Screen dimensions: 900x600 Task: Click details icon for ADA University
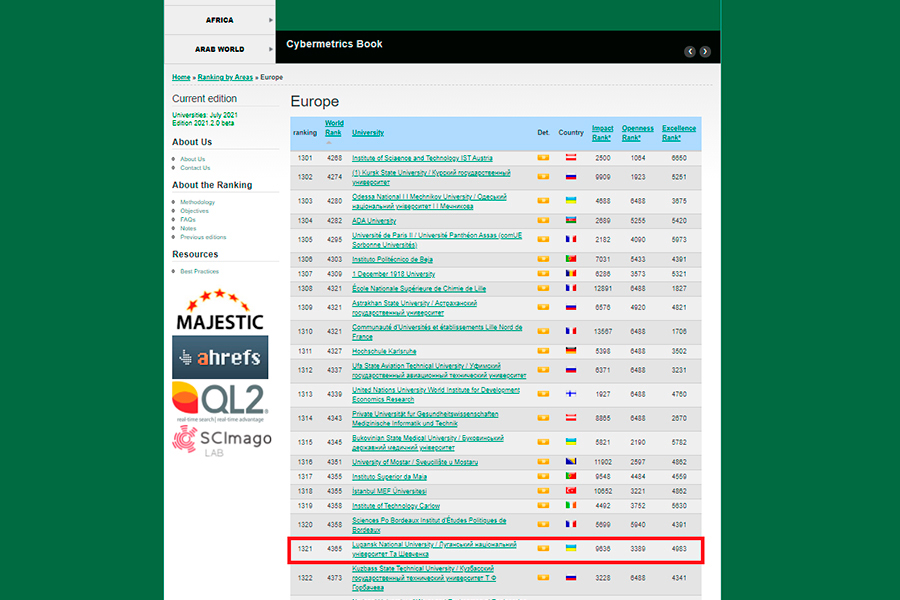point(543,221)
